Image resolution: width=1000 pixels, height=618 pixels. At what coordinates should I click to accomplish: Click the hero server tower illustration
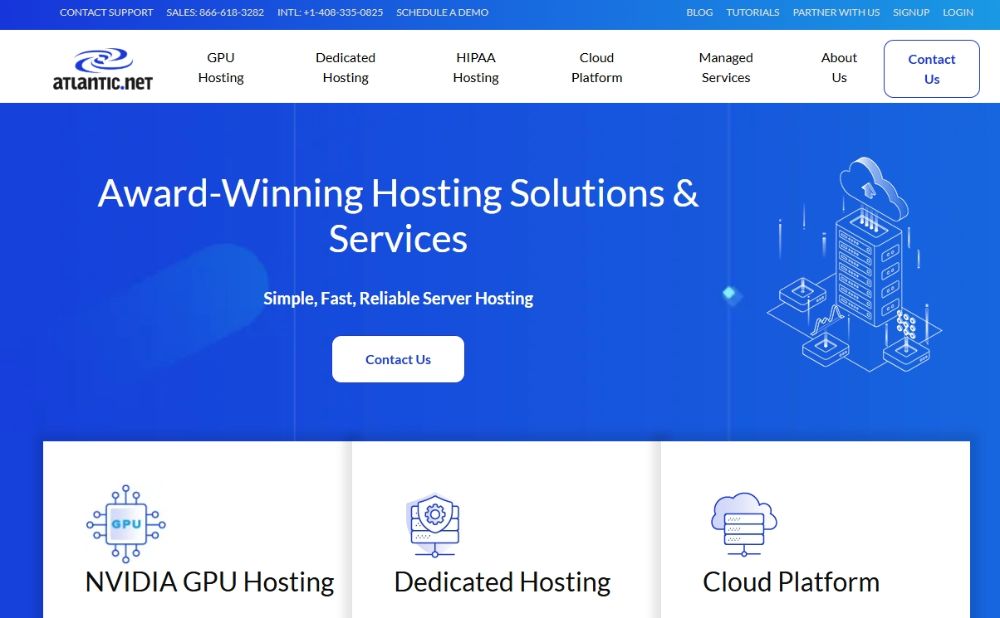click(855, 265)
